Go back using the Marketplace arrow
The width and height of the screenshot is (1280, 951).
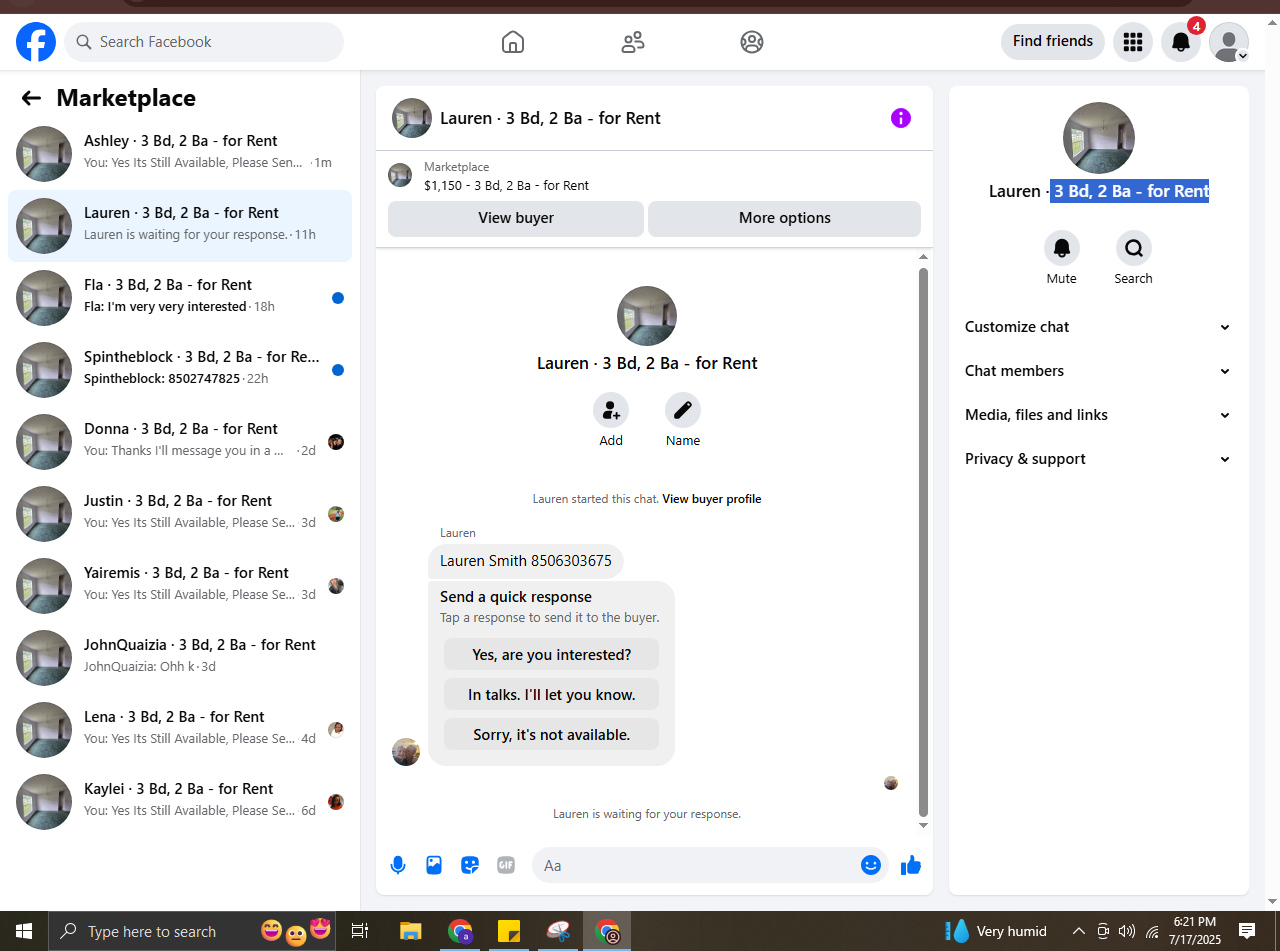click(x=31, y=98)
